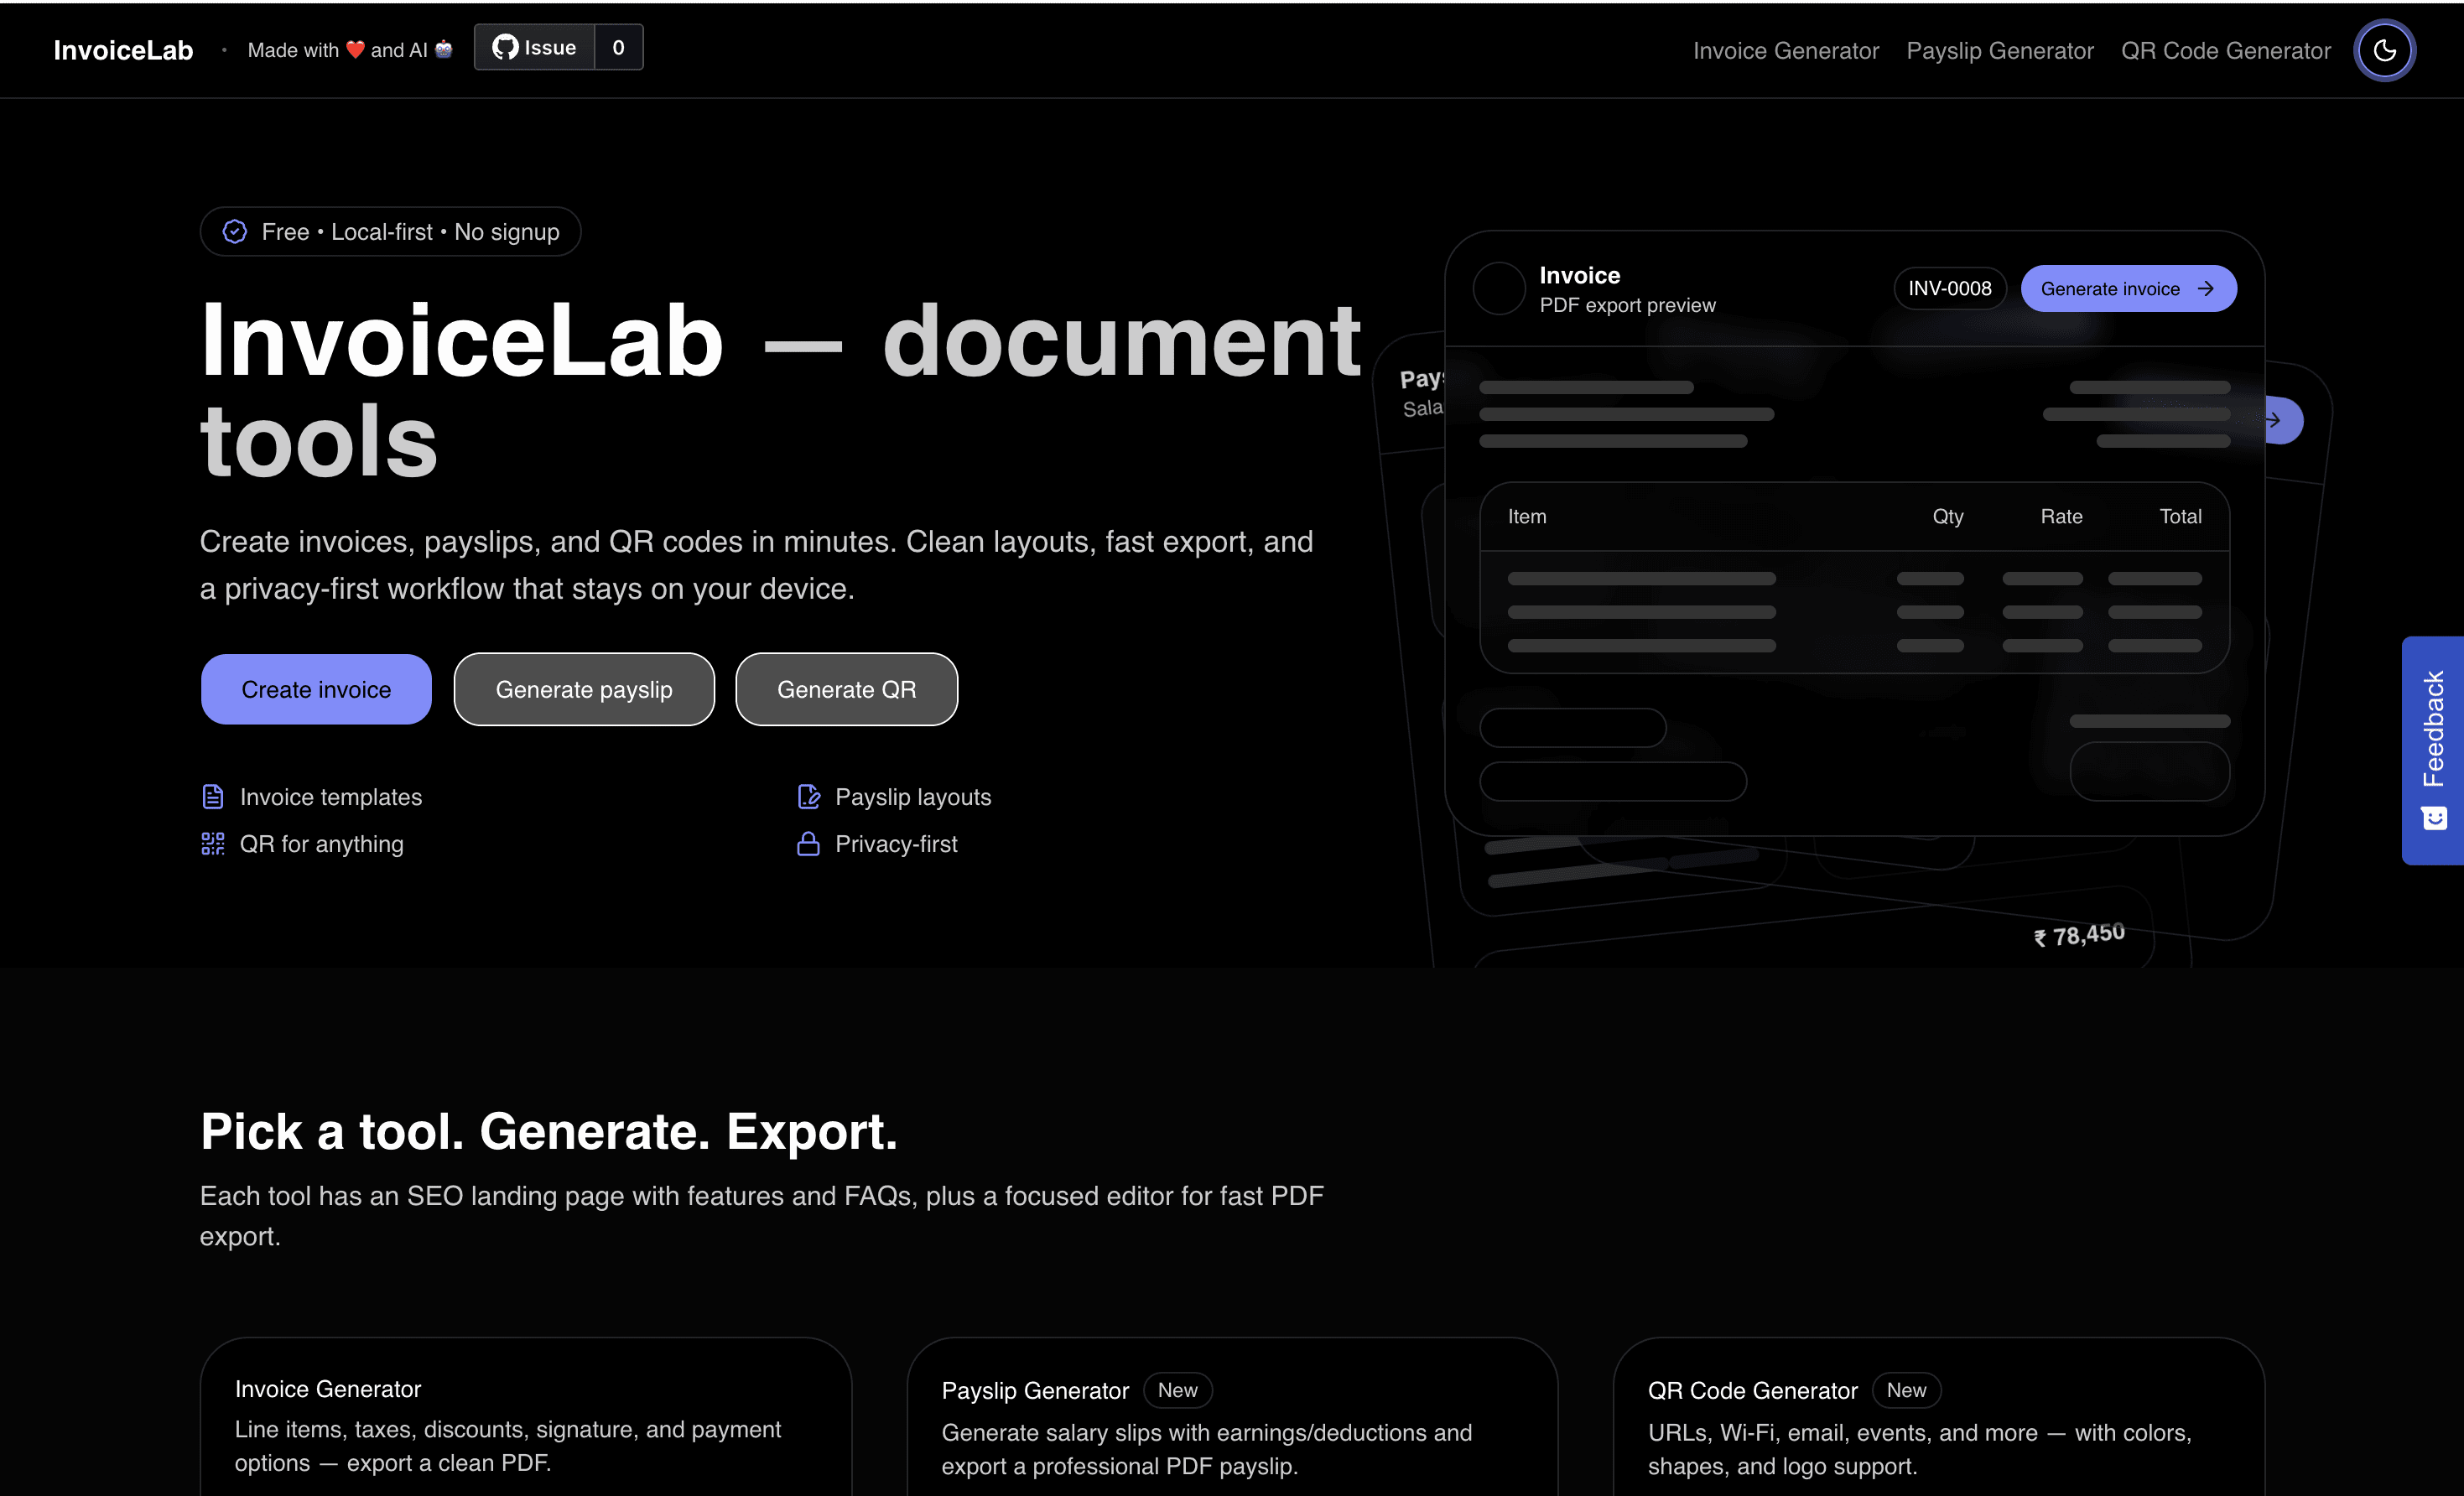Click the Payslip layouts edit icon
Viewport: 2464px width, 1496px height.
click(808, 796)
